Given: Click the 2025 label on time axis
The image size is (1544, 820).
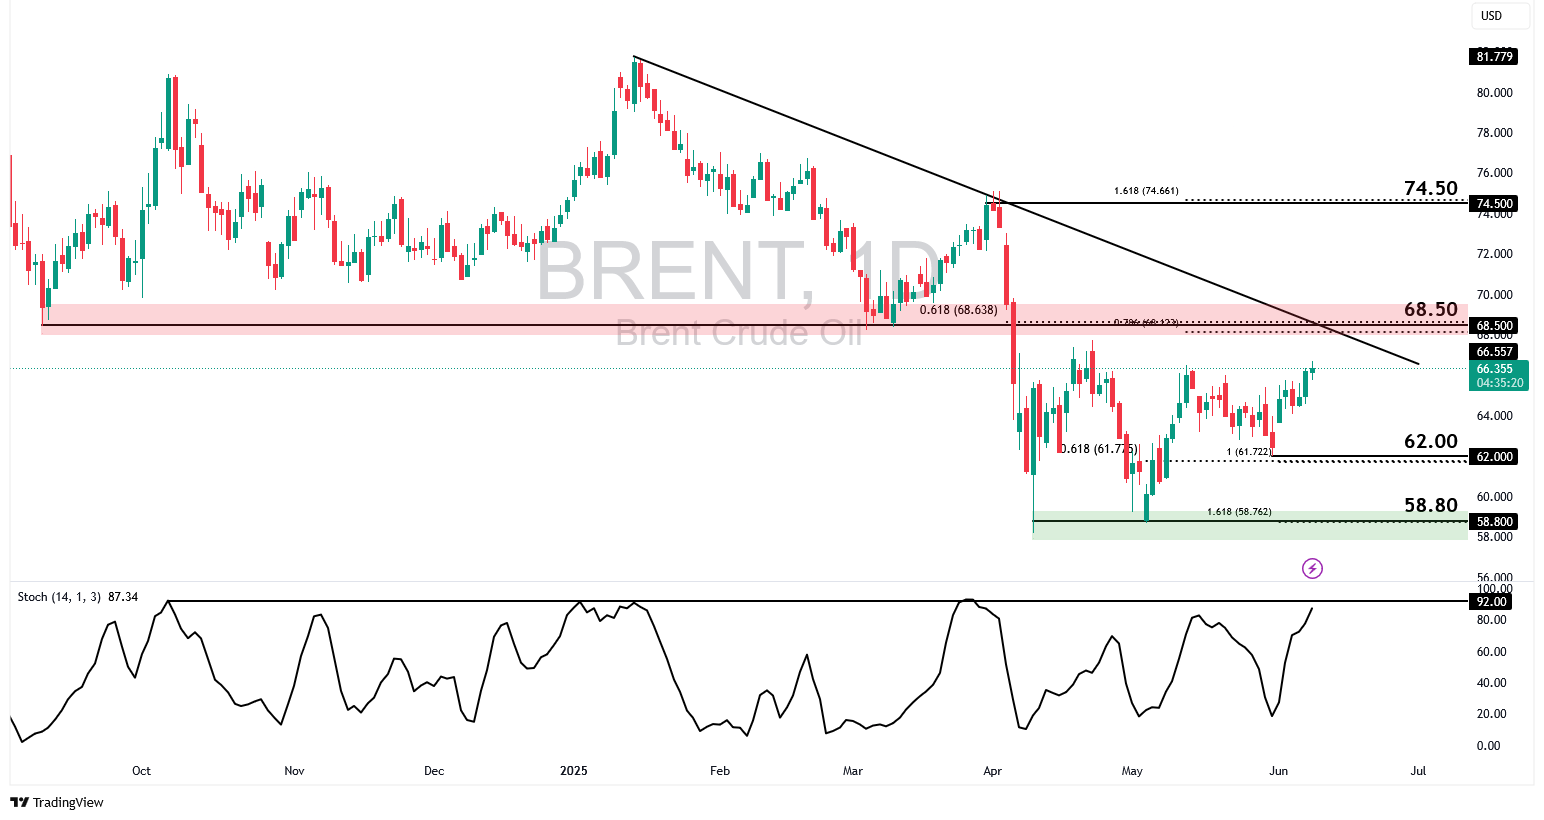Looking at the screenshot, I should [x=574, y=771].
